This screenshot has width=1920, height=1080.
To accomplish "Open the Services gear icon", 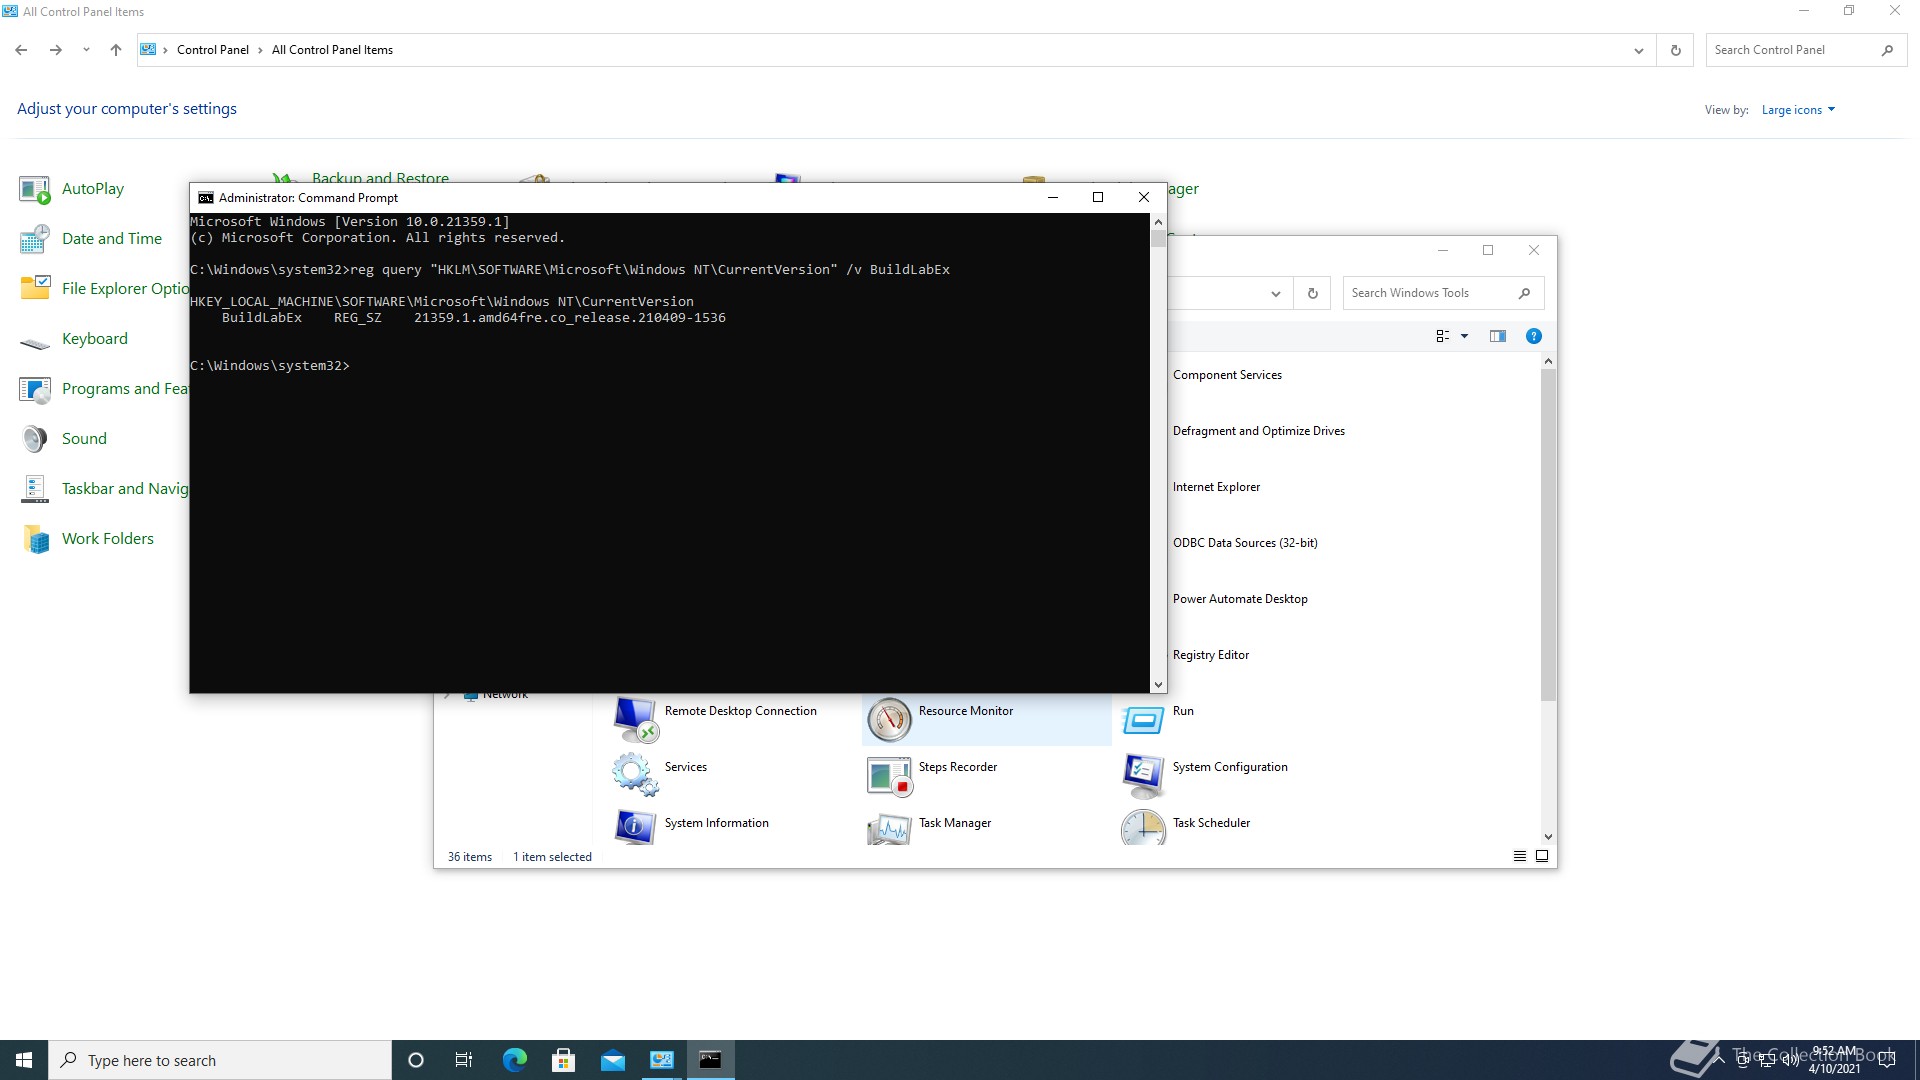I will tap(635, 775).
